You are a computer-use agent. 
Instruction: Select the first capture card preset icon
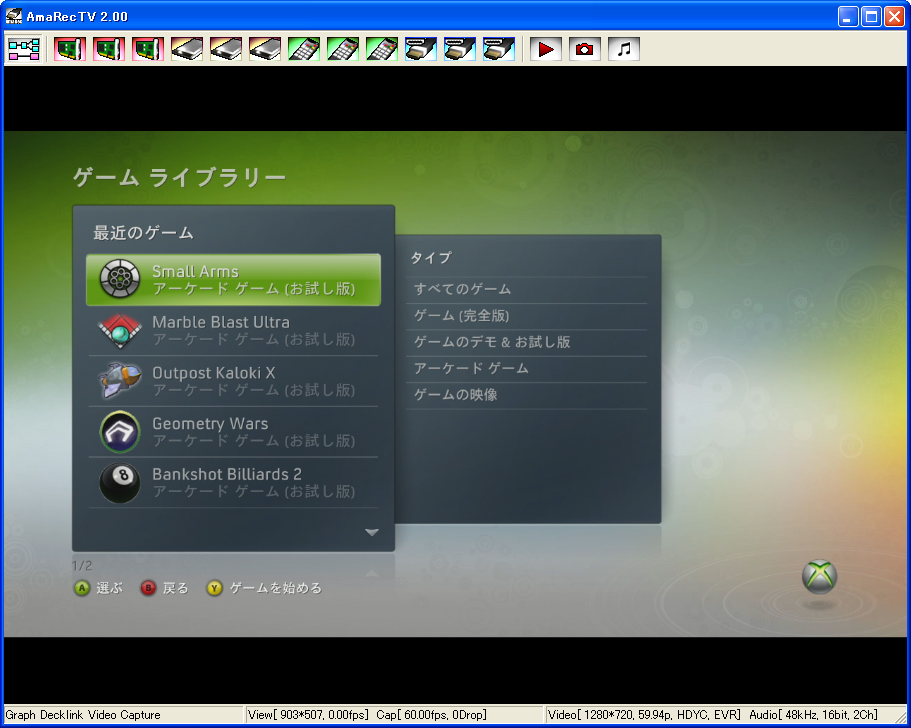(x=70, y=49)
